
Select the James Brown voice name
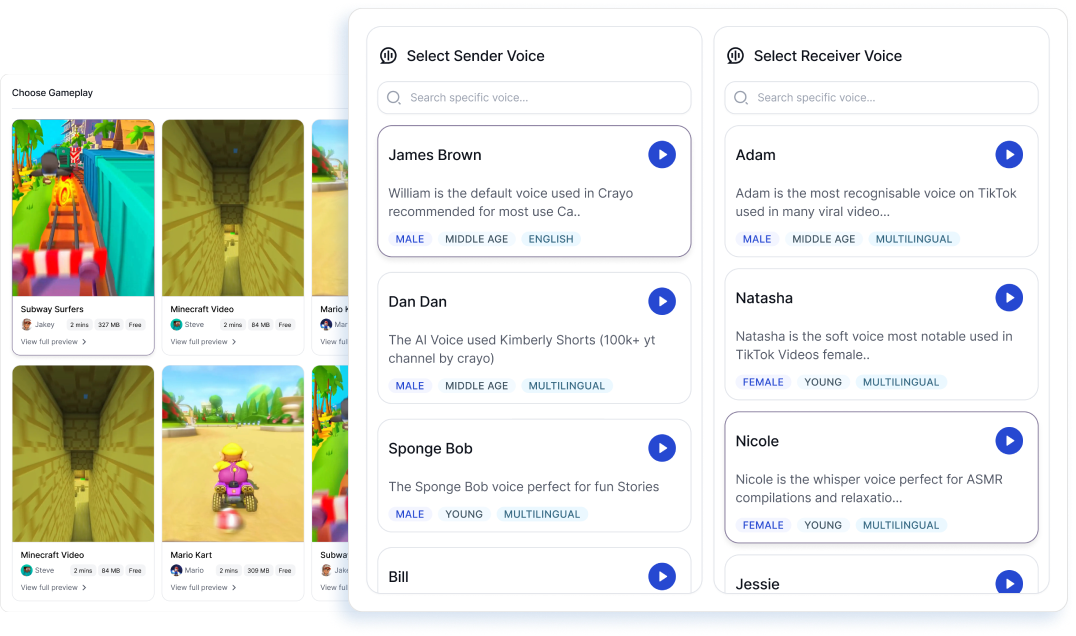435,155
